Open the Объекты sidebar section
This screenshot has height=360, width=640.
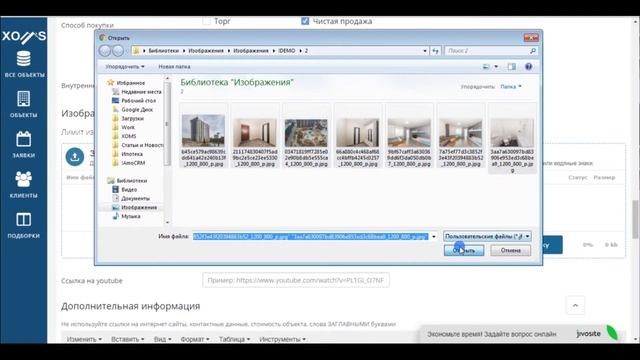tap(24, 104)
